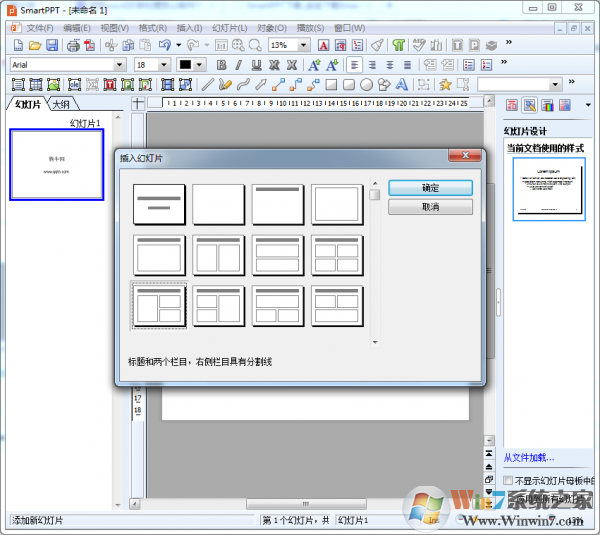Toggle the 不显示幻灯片母板 checkbox
600x535 pixels.
pyautogui.click(x=508, y=480)
